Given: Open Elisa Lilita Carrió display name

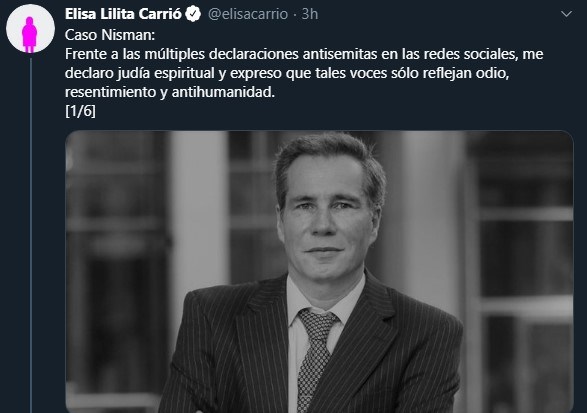Looking at the screenshot, I should (123, 14).
